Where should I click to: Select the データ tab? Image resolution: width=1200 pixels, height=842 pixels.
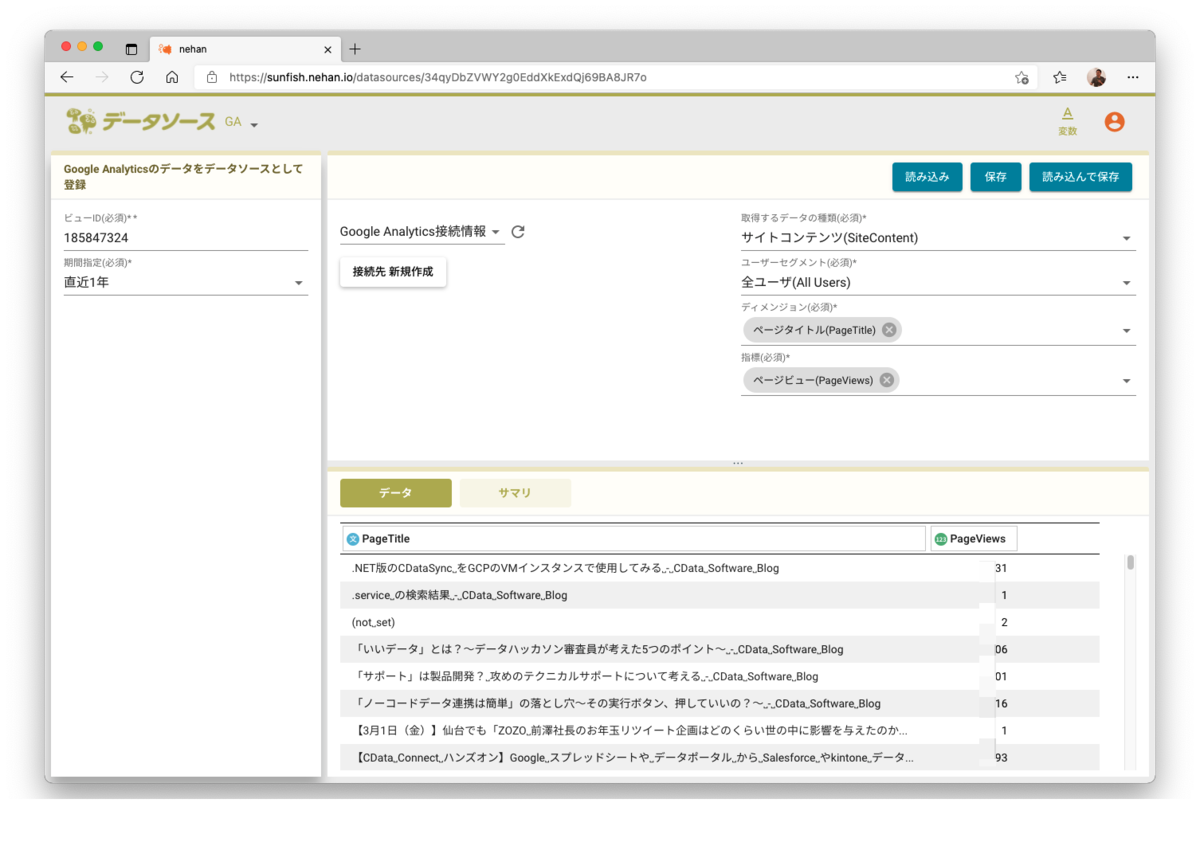point(396,492)
